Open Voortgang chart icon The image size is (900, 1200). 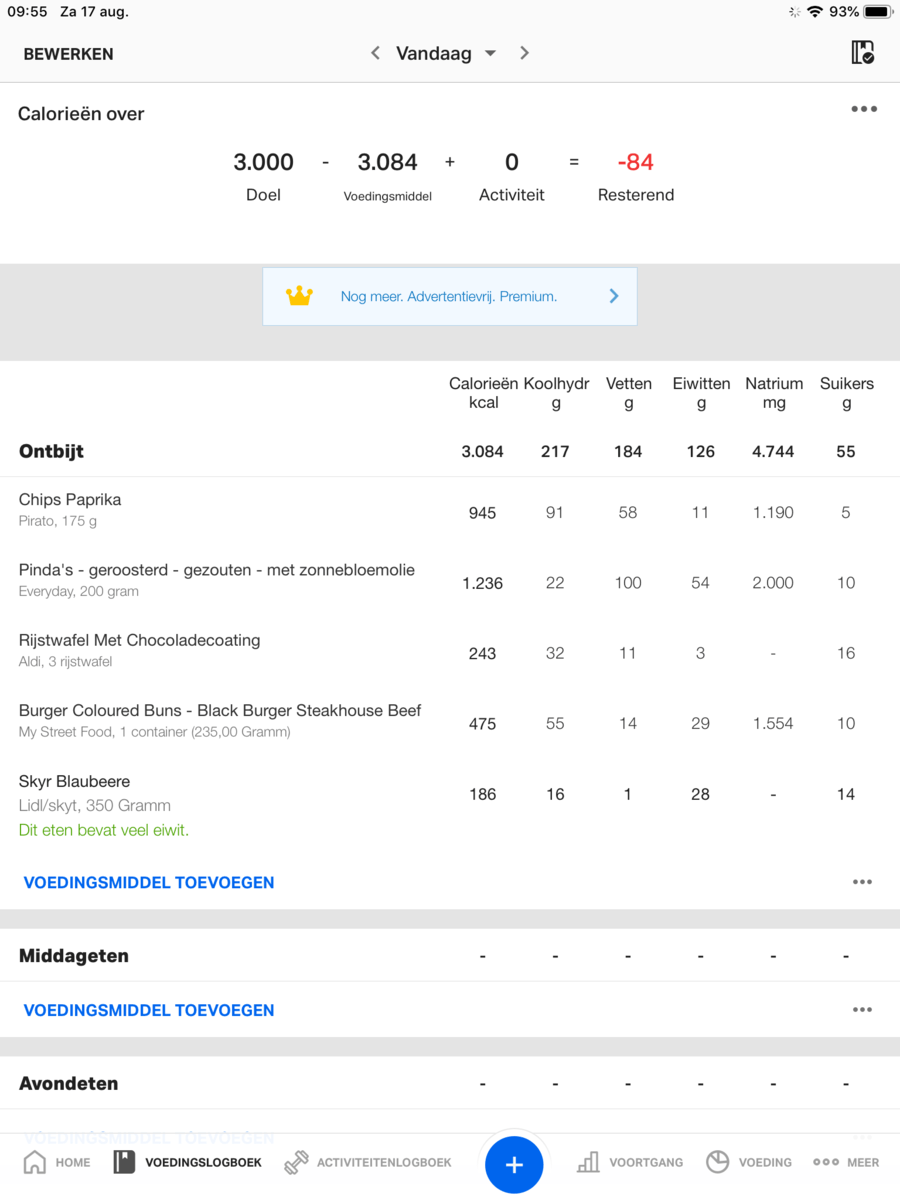(x=588, y=1162)
